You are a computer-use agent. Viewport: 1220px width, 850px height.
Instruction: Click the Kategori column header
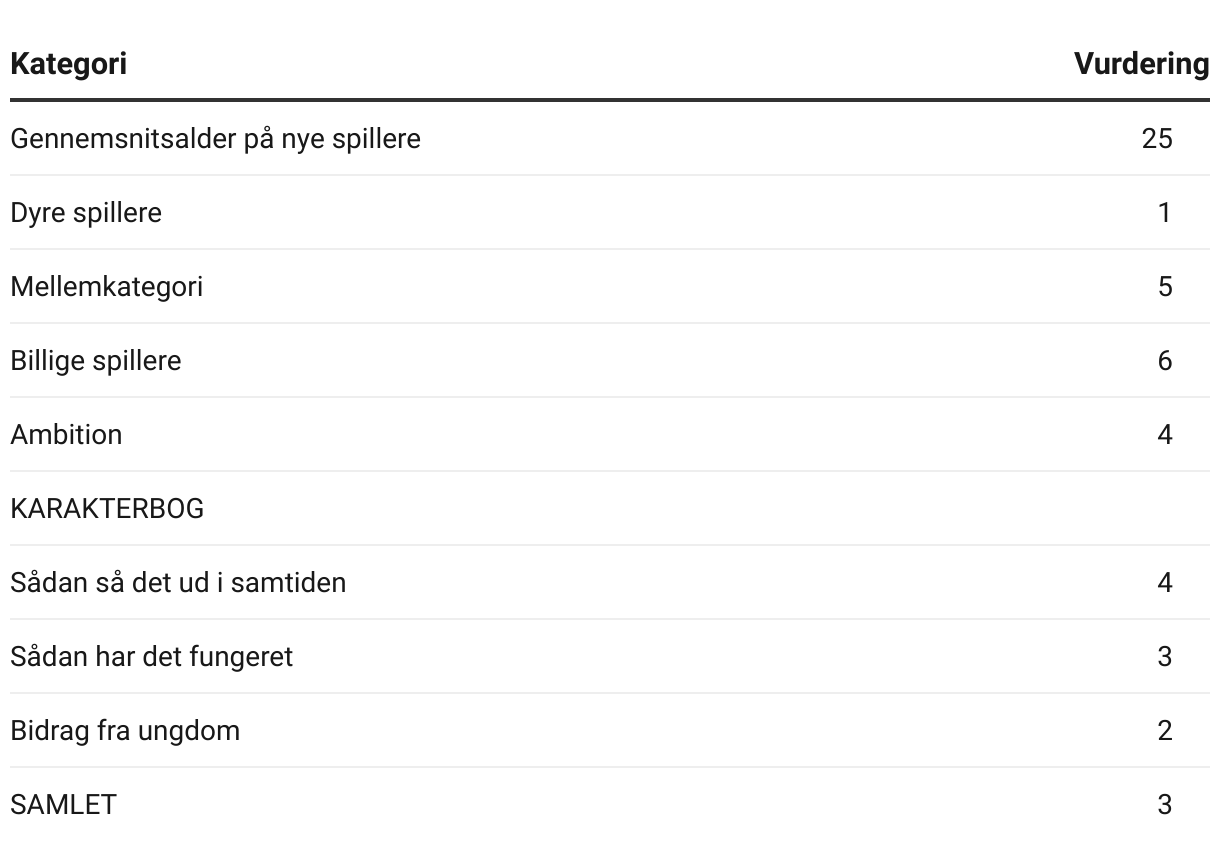(68, 64)
